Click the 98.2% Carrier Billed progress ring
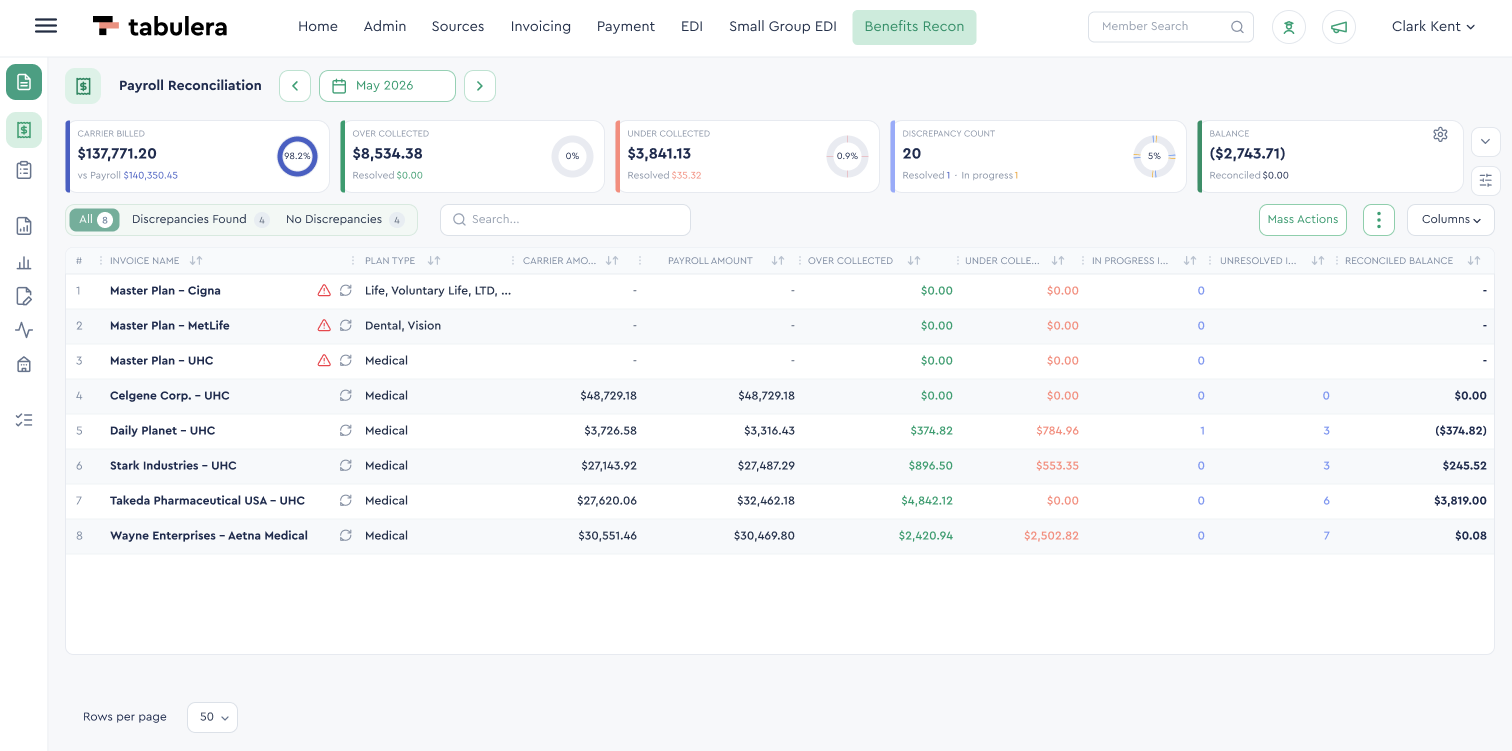Image resolution: width=1512 pixels, height=751 pixels. [x=297, y=157]
